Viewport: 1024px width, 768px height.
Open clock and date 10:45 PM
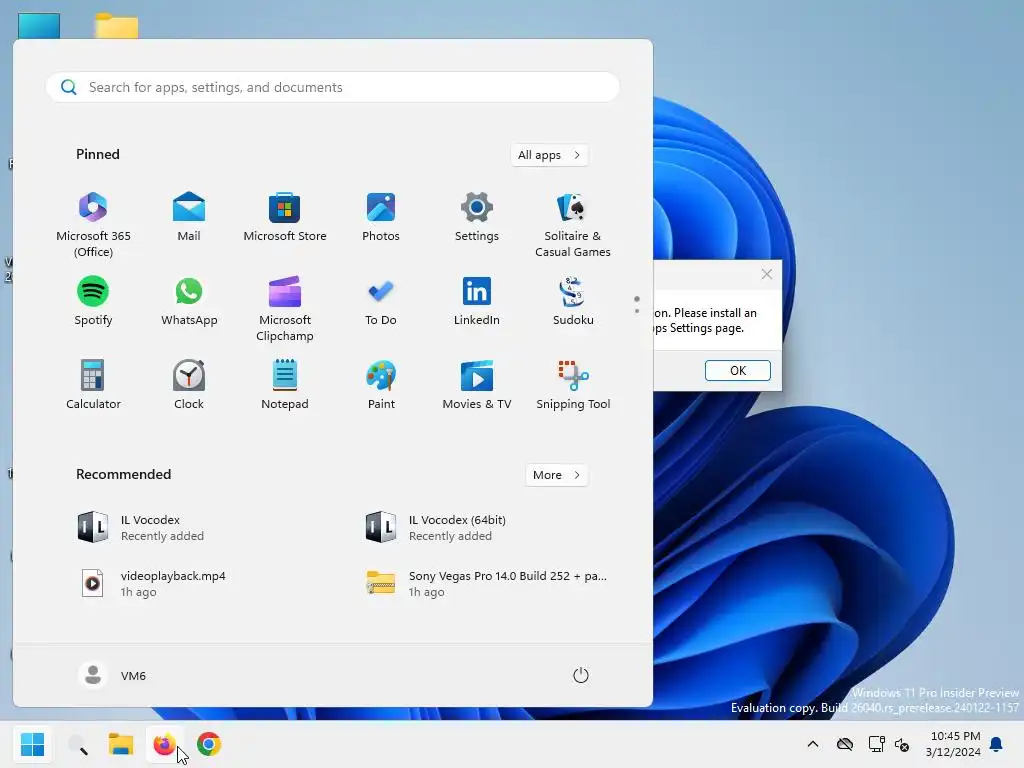(953, 744)
